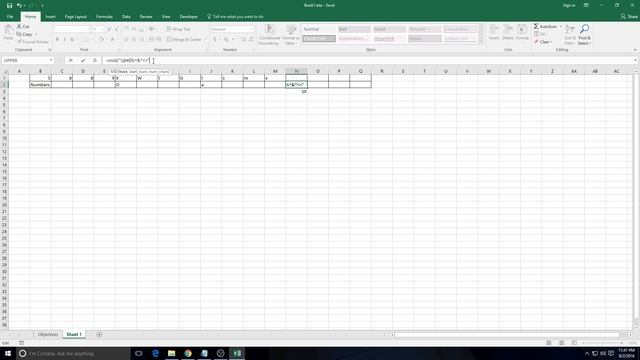This screenshot has height=360, width=640.
Task: Add a new sheet with the plus button
Action: point(99,335)
